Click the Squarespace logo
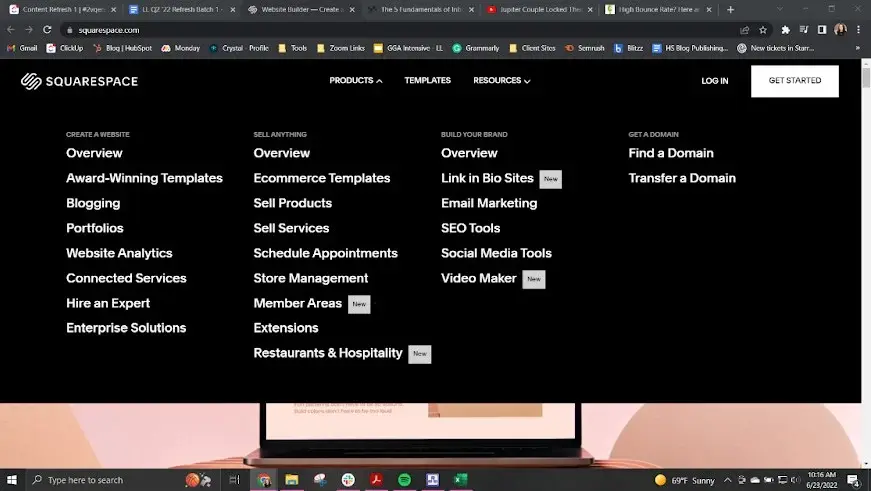Screen dimensions: 871x491 pyautogui.click(x=79, y=81)
